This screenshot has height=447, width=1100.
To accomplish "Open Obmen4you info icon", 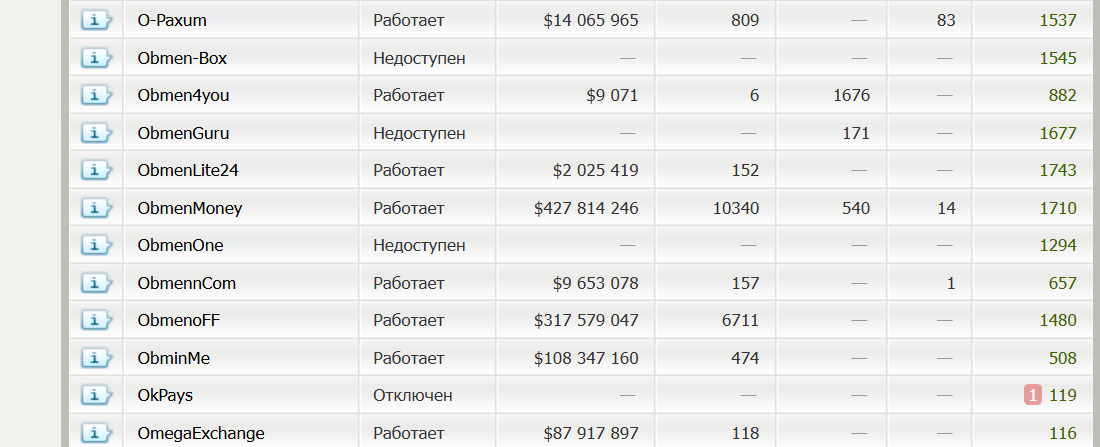I will tap(95, 95).
